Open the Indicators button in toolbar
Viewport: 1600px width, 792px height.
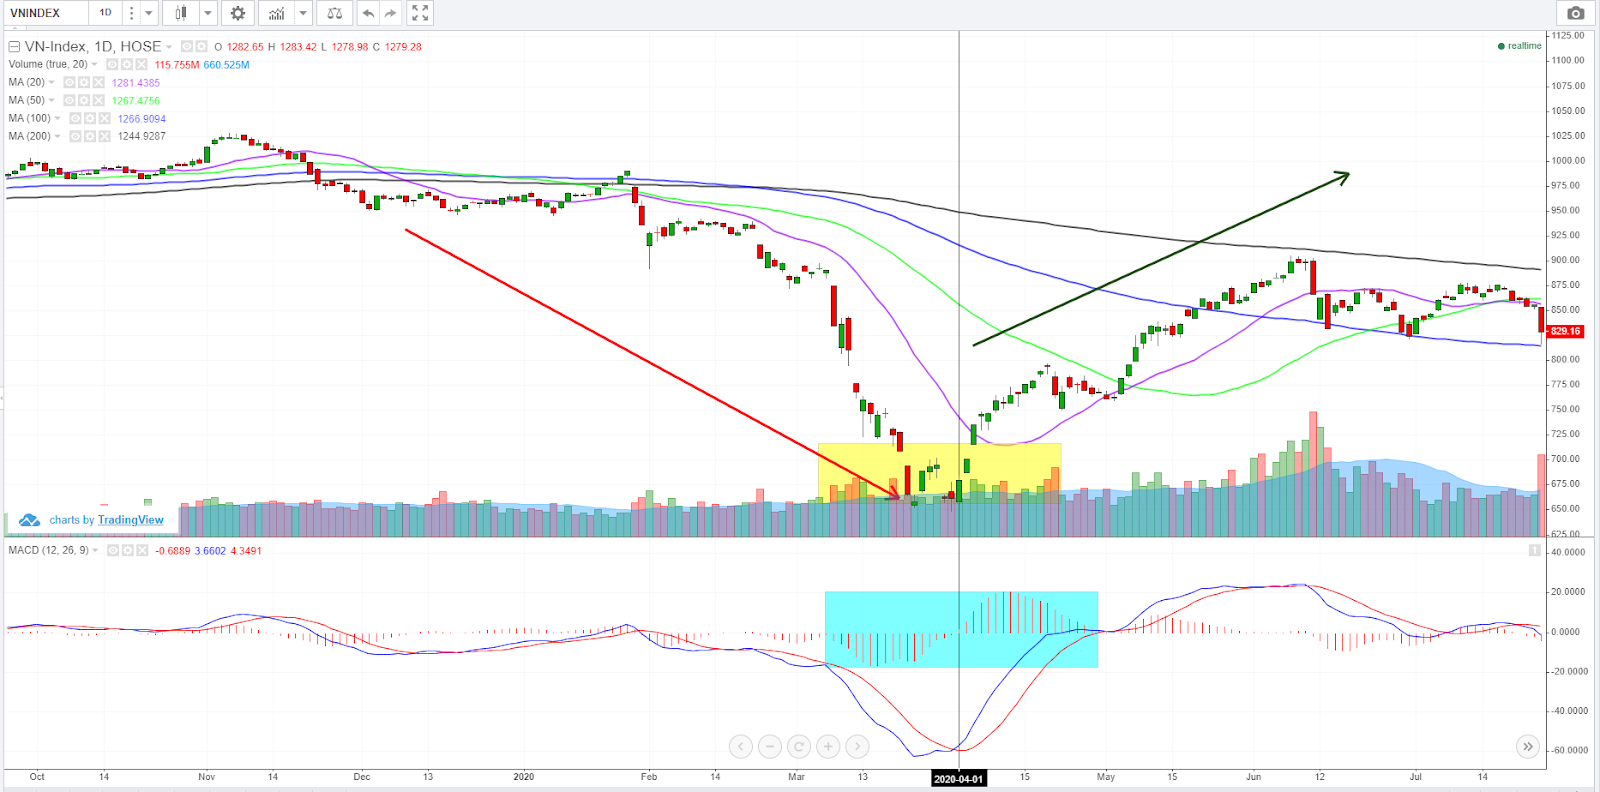point(276,13)
